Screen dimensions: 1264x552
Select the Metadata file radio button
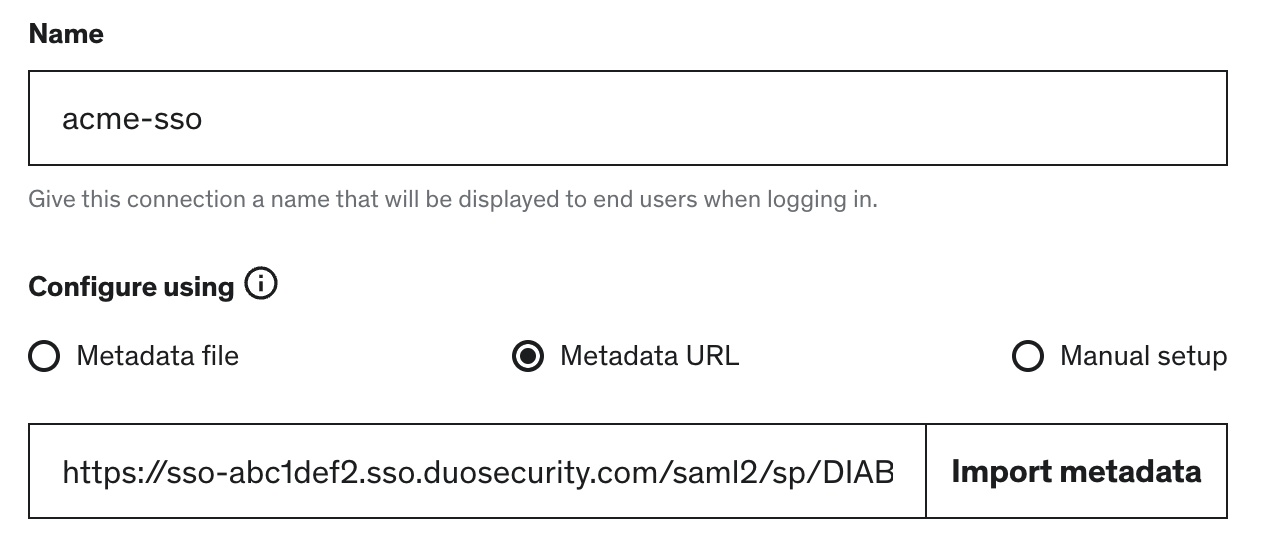pyautogui.click(x=44, y=356)
